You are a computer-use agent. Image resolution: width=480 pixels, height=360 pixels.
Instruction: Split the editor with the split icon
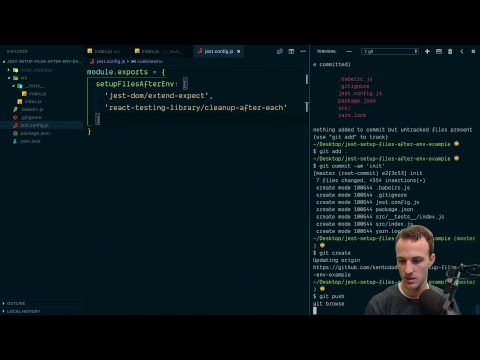click(291, 51)
